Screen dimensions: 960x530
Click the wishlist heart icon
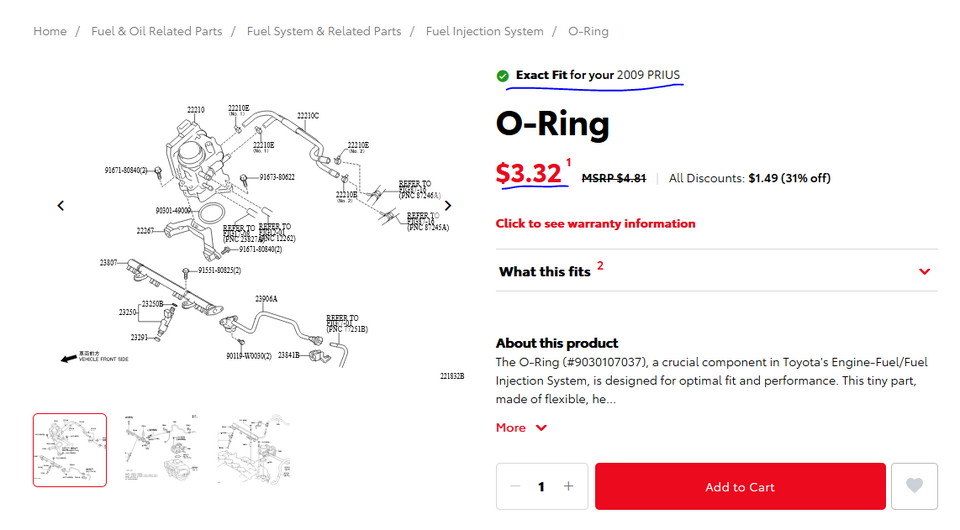coord(914,486)
